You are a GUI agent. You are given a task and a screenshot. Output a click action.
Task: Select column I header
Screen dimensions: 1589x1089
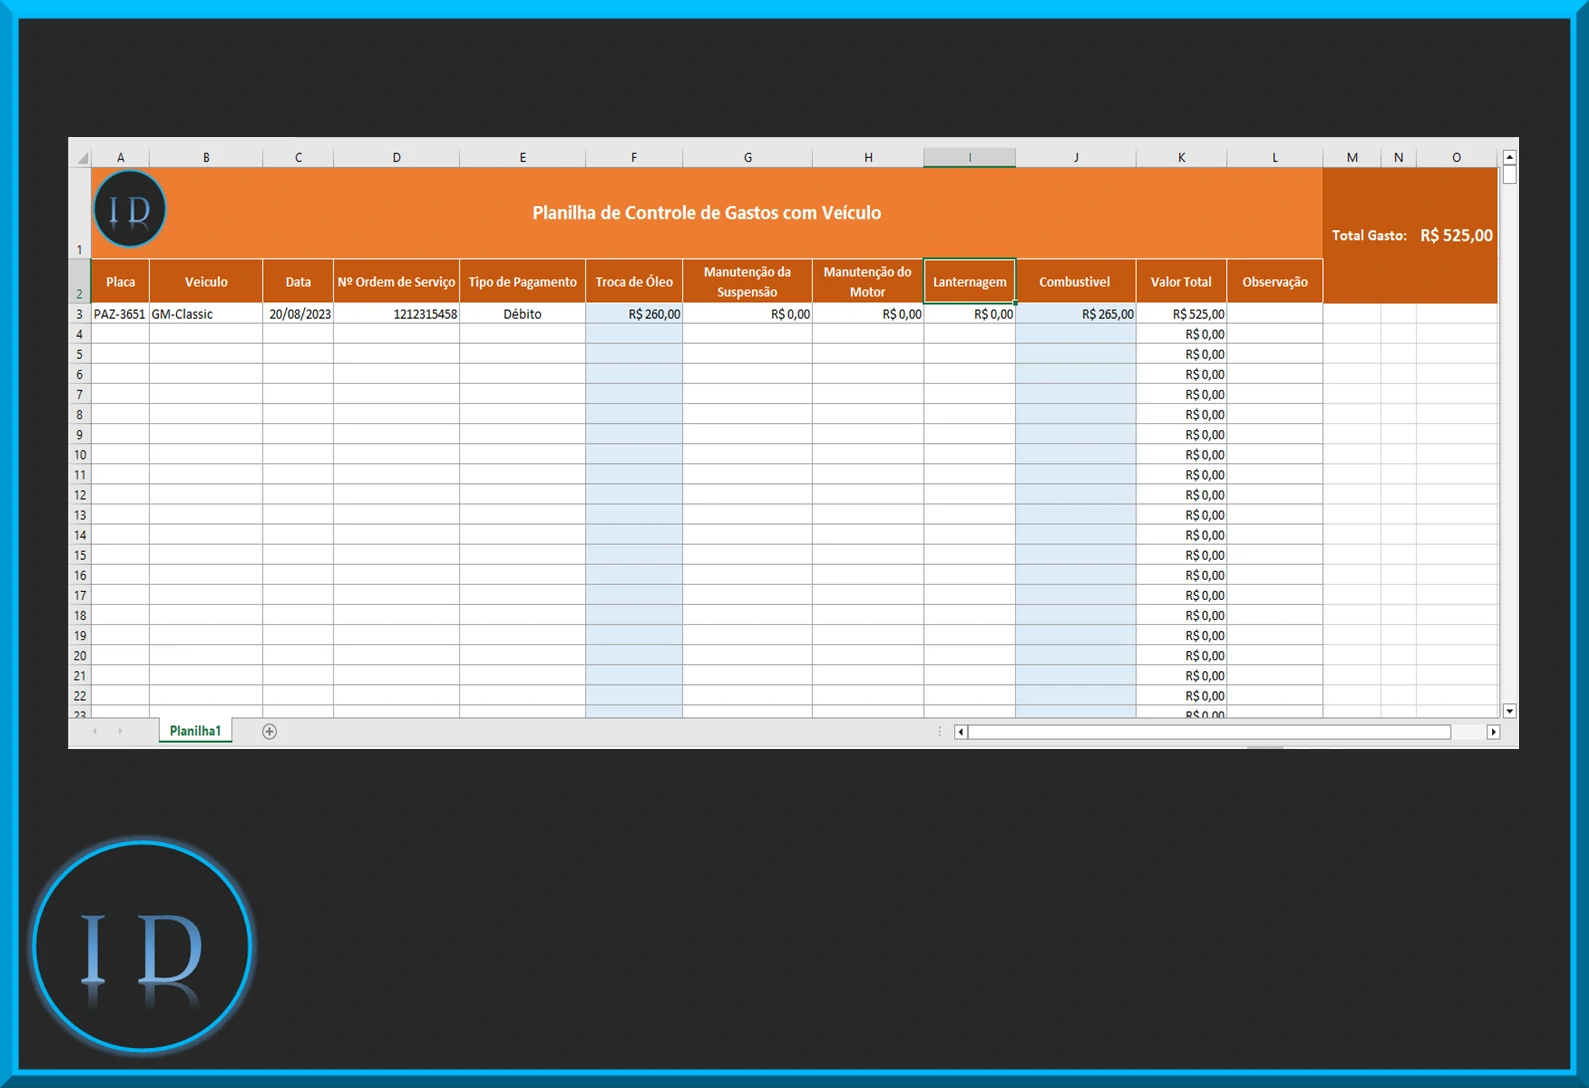(x=970, y=158)
